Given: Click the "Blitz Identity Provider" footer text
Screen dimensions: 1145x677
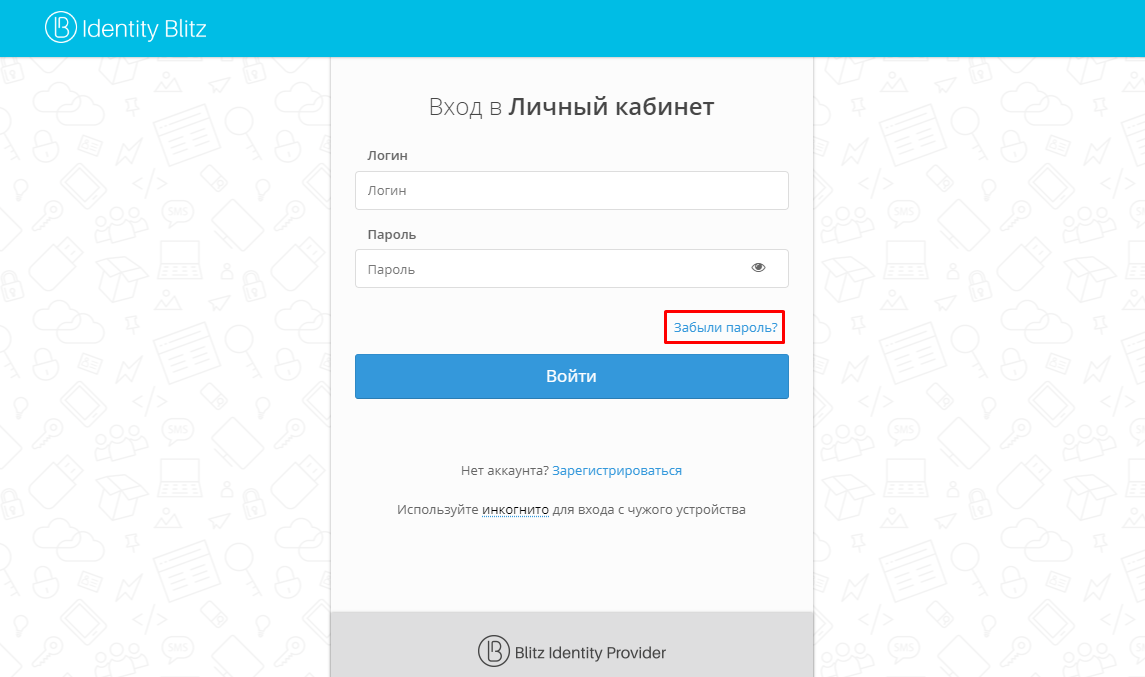Looking at the screenshot, I should point(590,653).
